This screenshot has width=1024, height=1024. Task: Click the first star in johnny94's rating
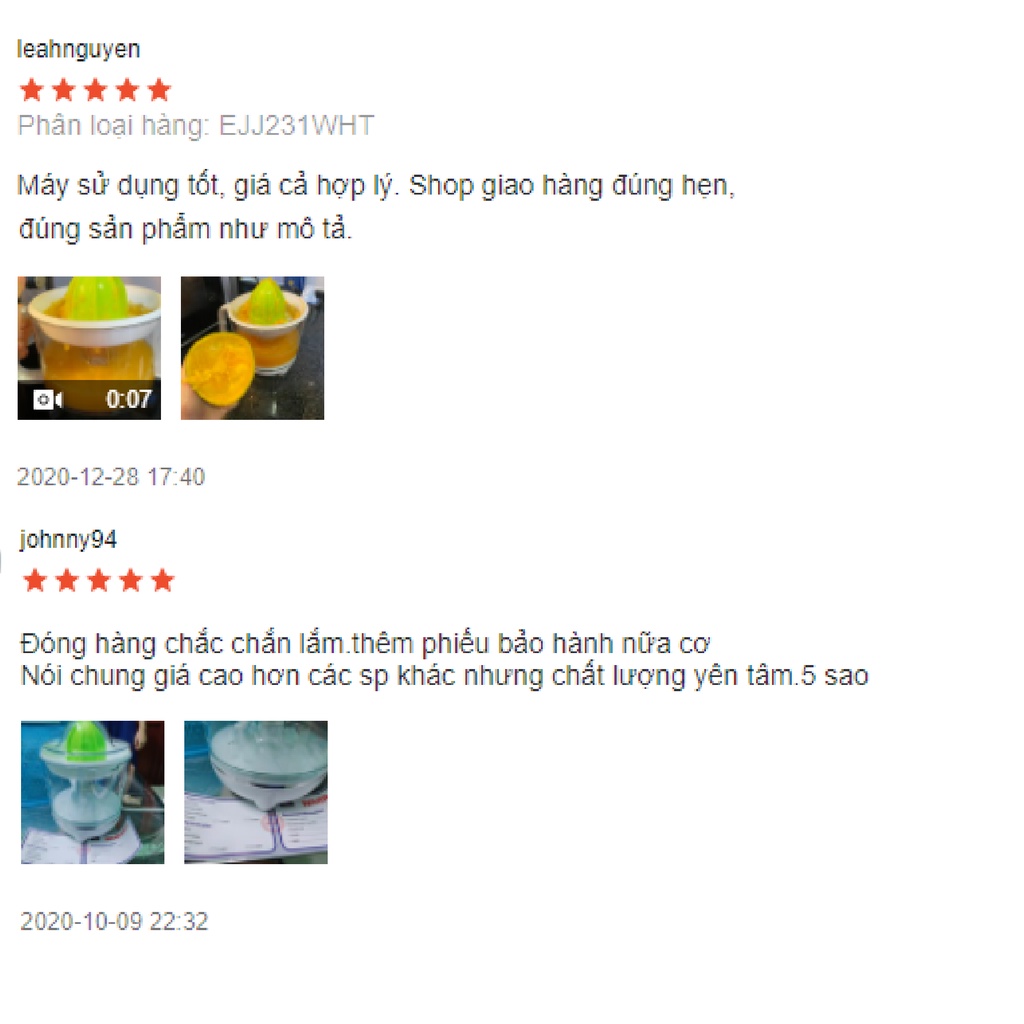[x=35, y=580]
